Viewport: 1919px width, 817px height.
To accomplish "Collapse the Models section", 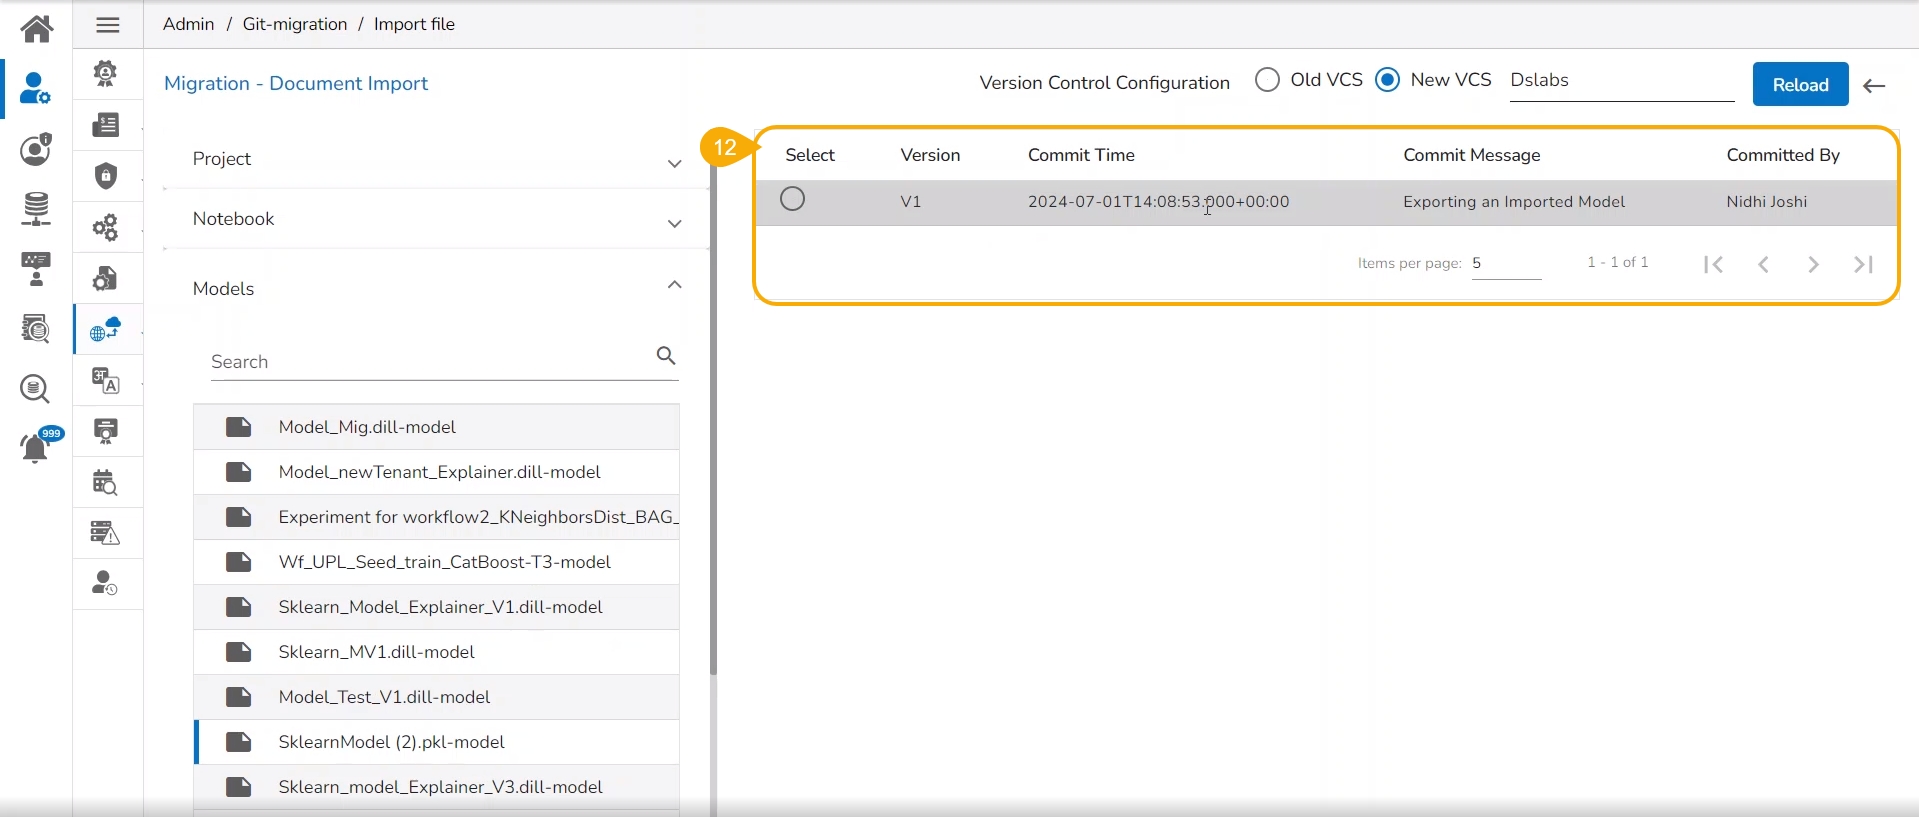I will click(675, 286).
